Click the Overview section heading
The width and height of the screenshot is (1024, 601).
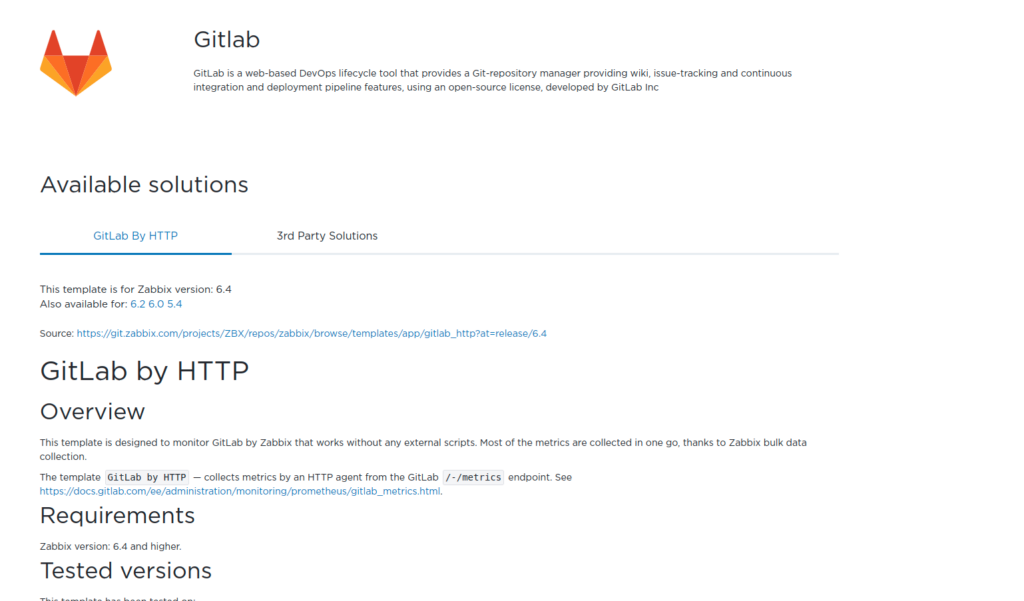pos(92,411)
